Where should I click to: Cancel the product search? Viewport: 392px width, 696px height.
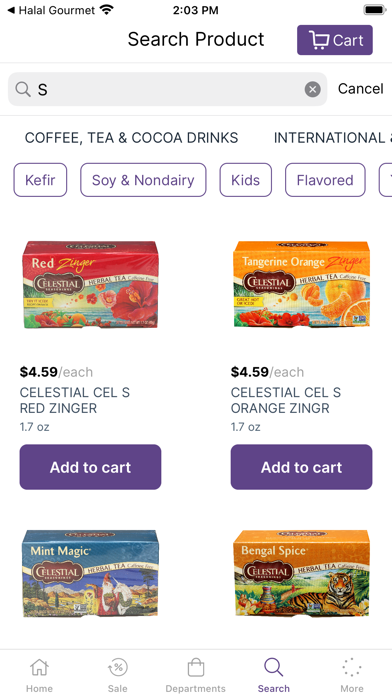[x=360, y=89]
